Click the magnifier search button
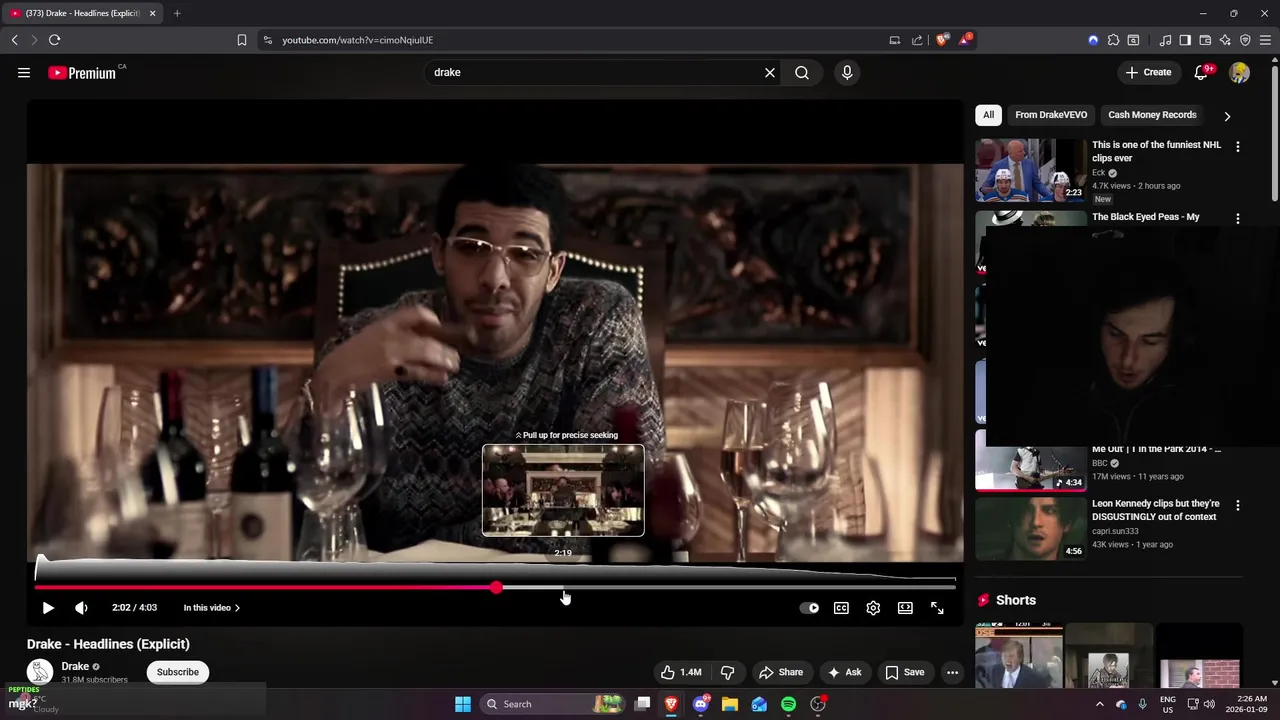This screenshot has width=1280, height=720. click(x=802, y=72)
